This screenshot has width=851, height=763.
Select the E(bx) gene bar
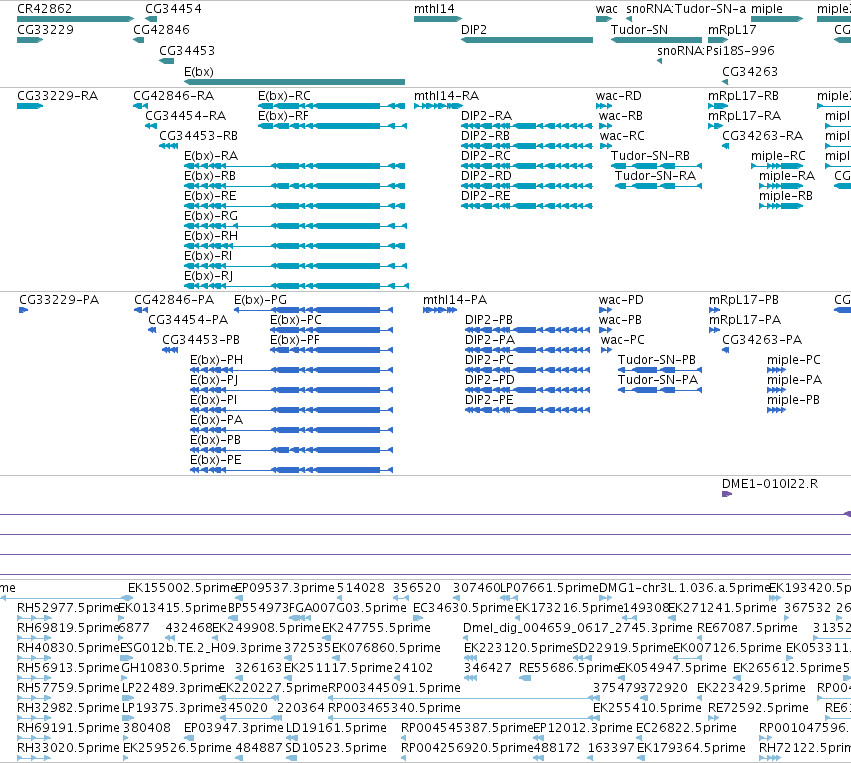click(294, 82)
